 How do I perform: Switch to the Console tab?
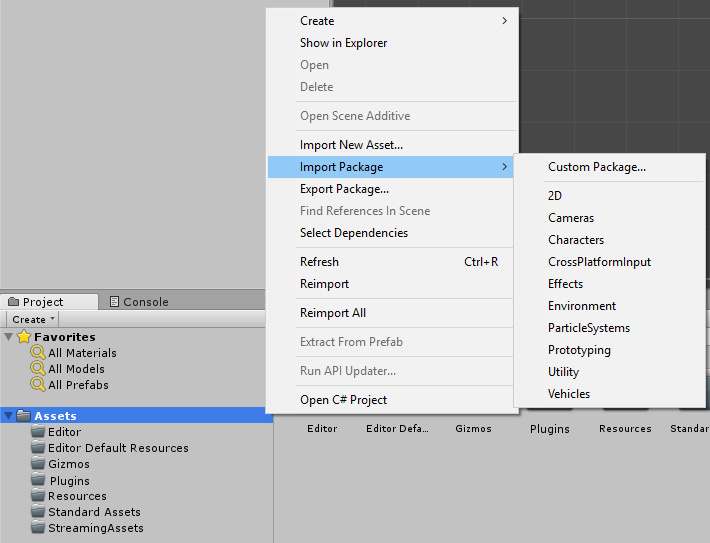point(139,302)
